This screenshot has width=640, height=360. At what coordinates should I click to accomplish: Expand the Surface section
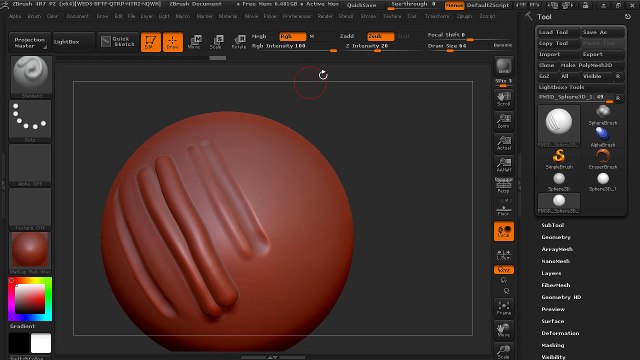coord(553,321)
